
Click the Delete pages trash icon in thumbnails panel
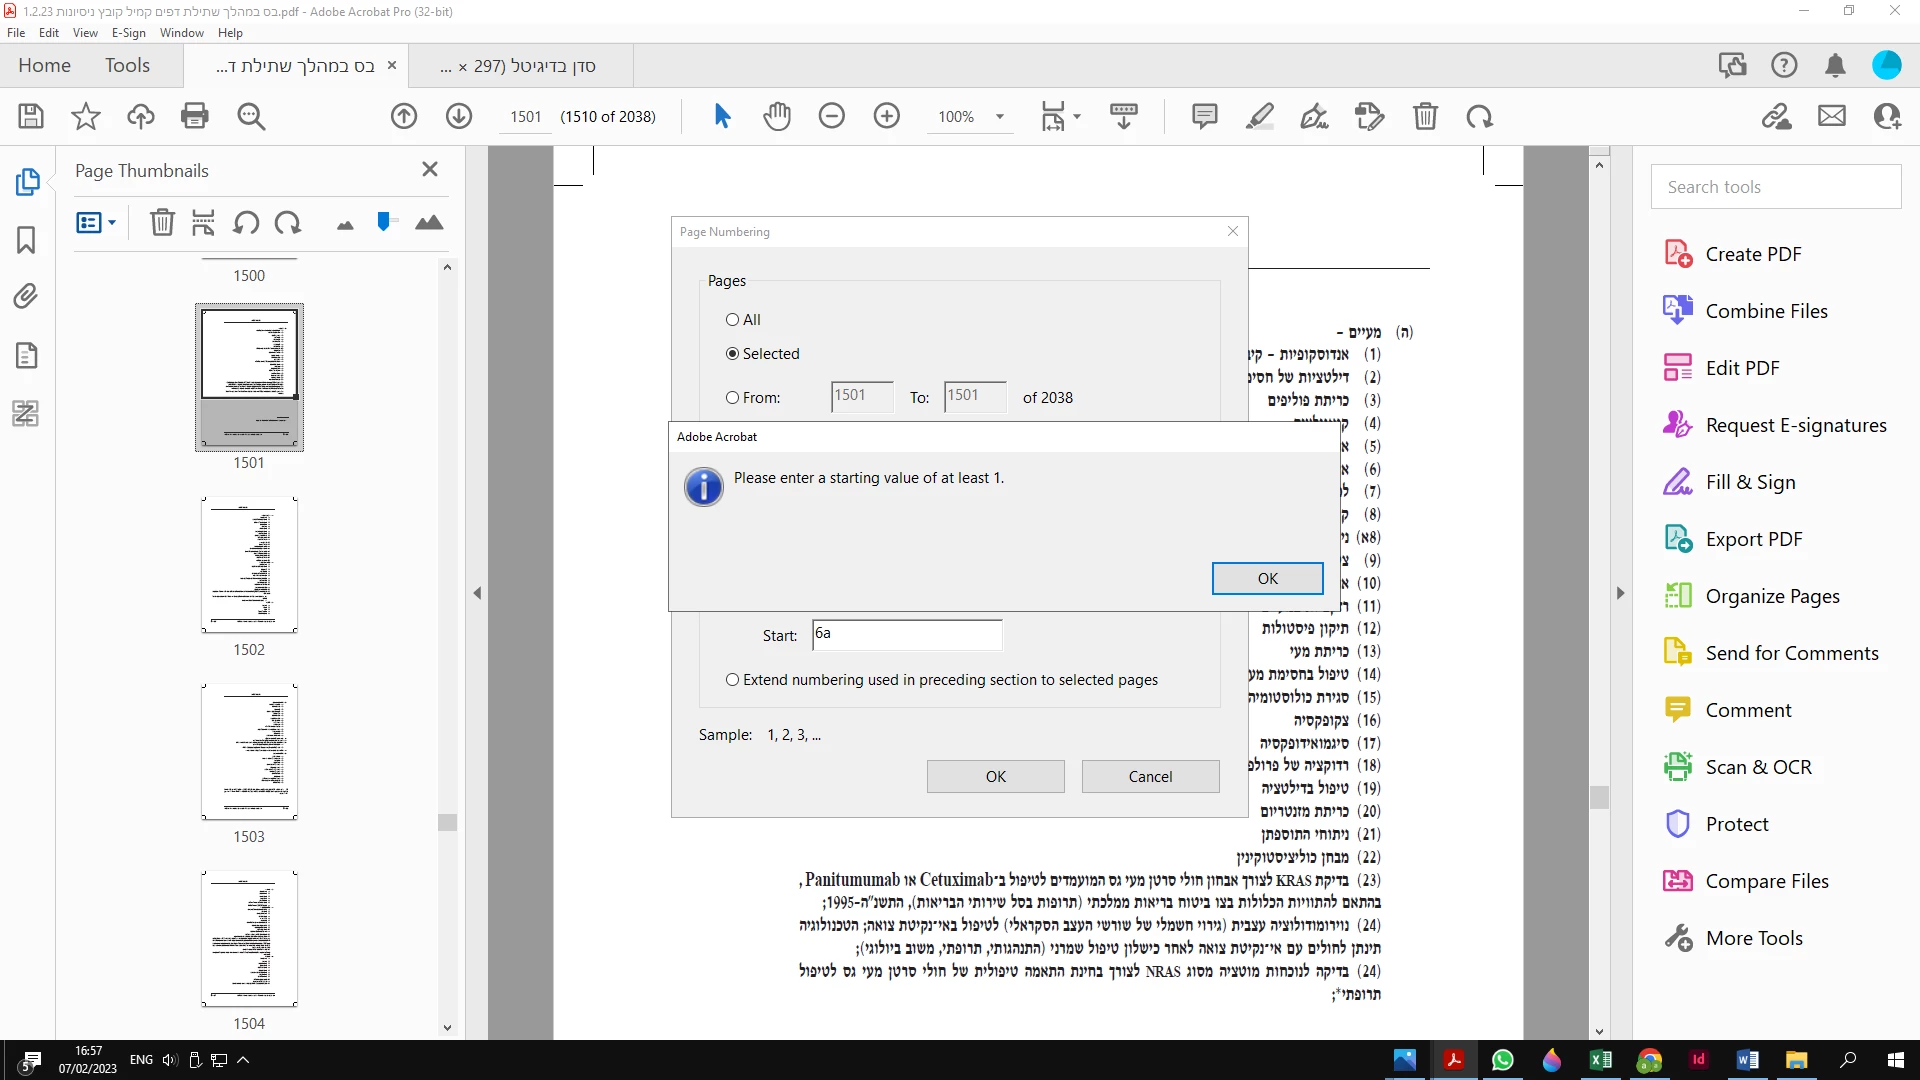pos(162,222)
